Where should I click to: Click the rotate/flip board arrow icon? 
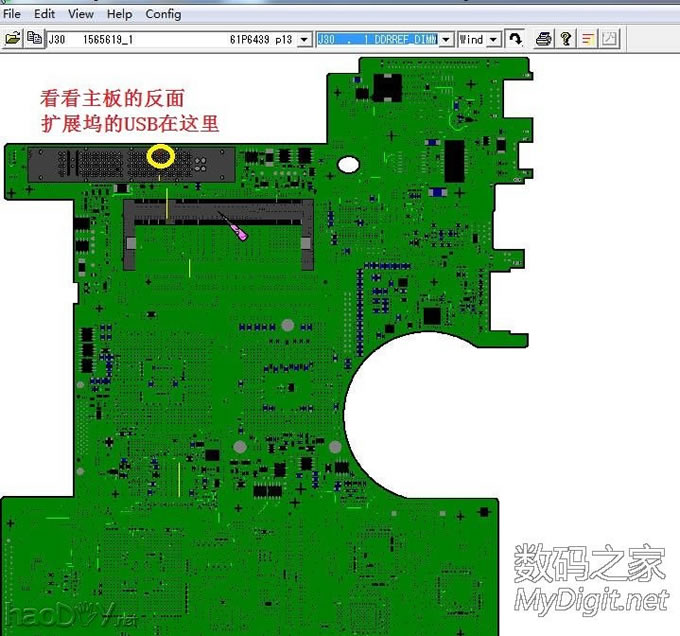pyautogui.click(x=515, y=39)
